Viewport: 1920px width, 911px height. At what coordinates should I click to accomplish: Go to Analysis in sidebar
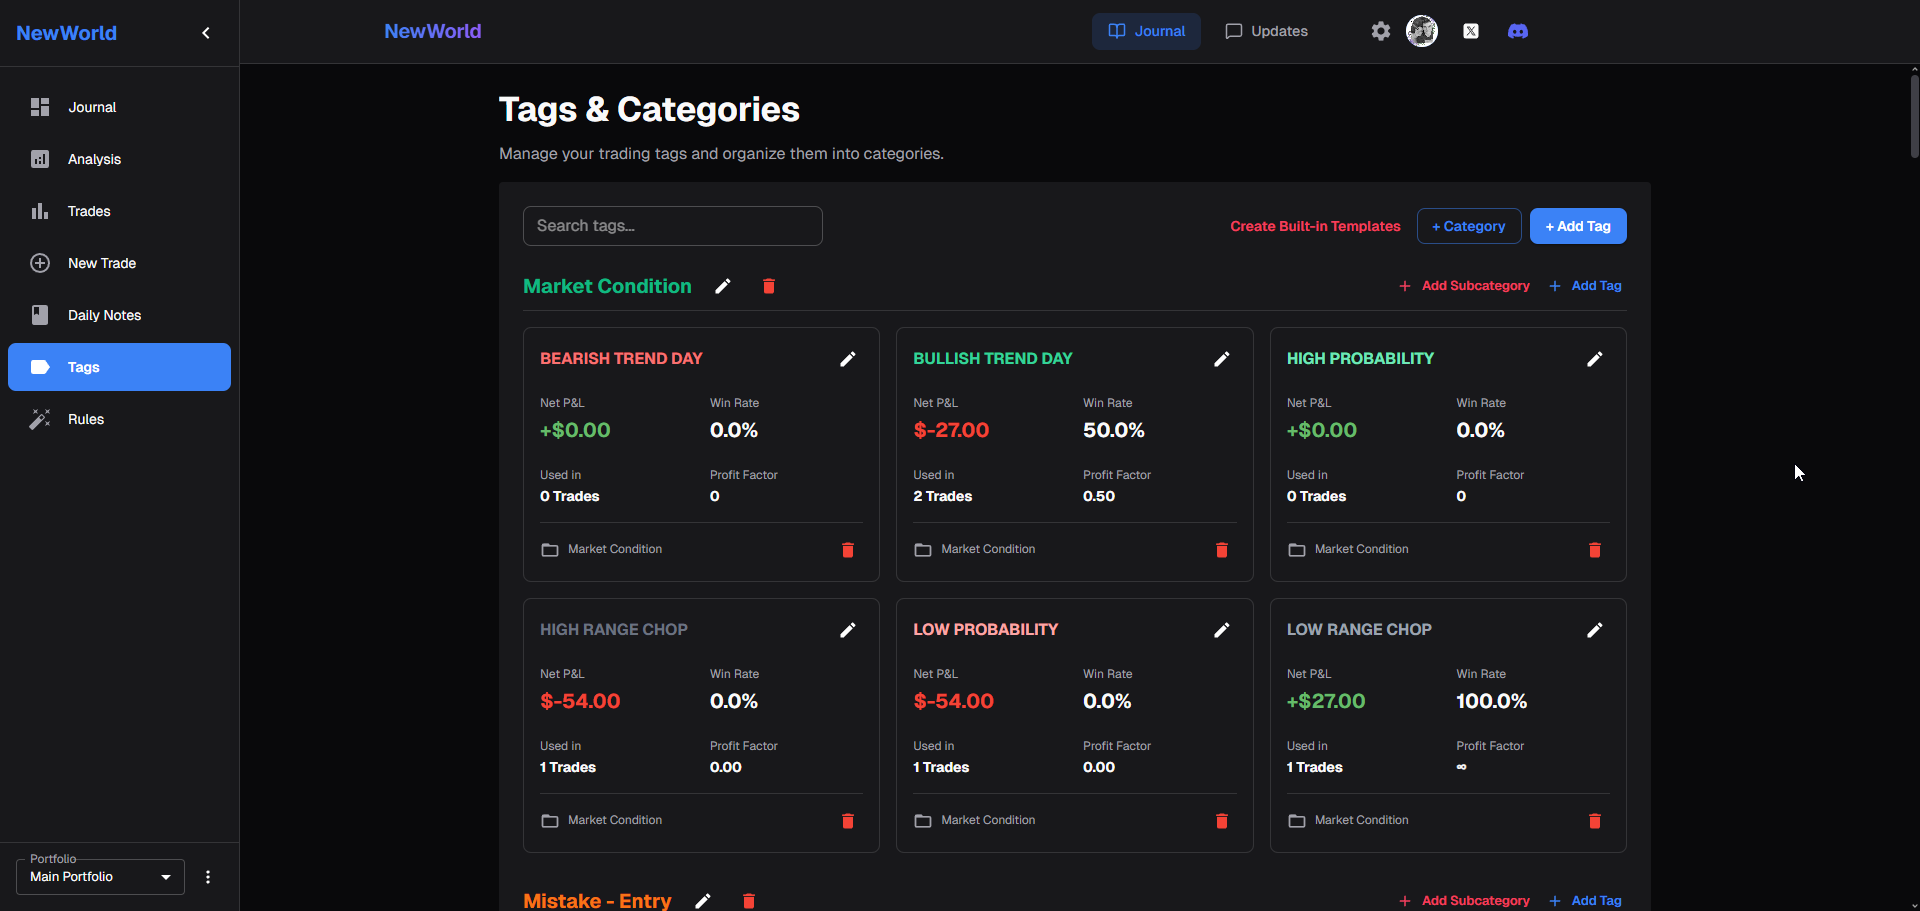[x=94, y=159]
